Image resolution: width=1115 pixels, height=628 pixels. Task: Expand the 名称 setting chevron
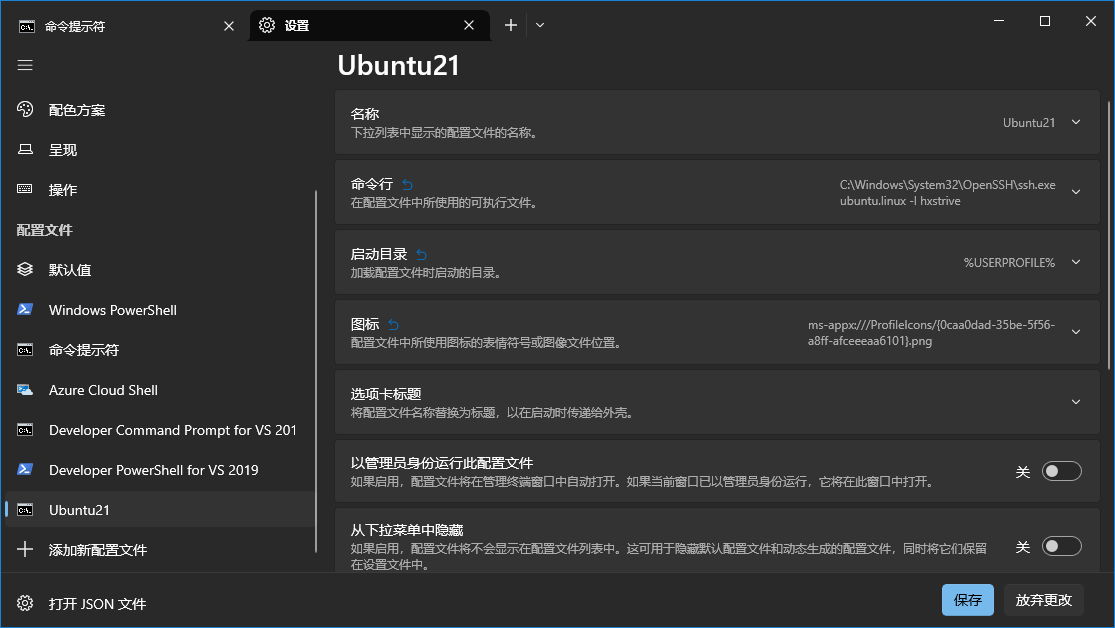1076,122
